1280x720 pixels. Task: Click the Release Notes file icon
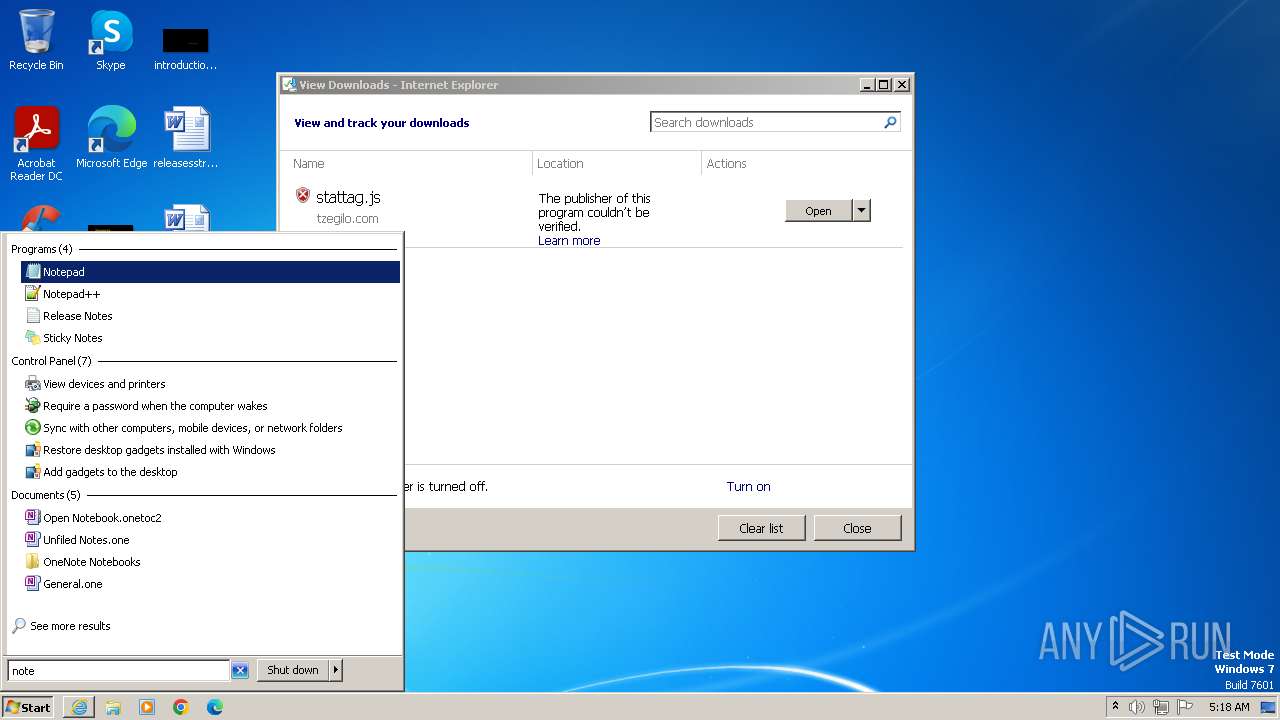[33, 316]
